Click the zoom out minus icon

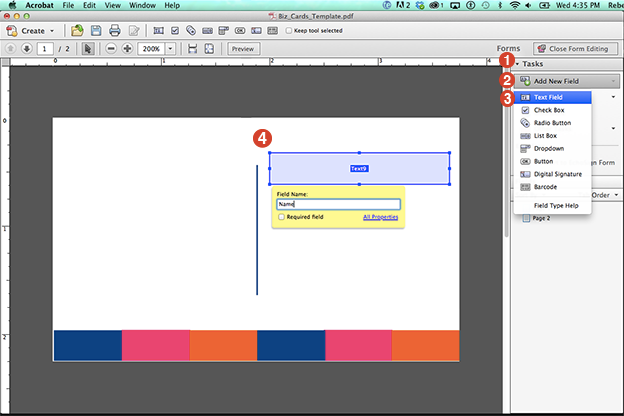coord(111,48)
